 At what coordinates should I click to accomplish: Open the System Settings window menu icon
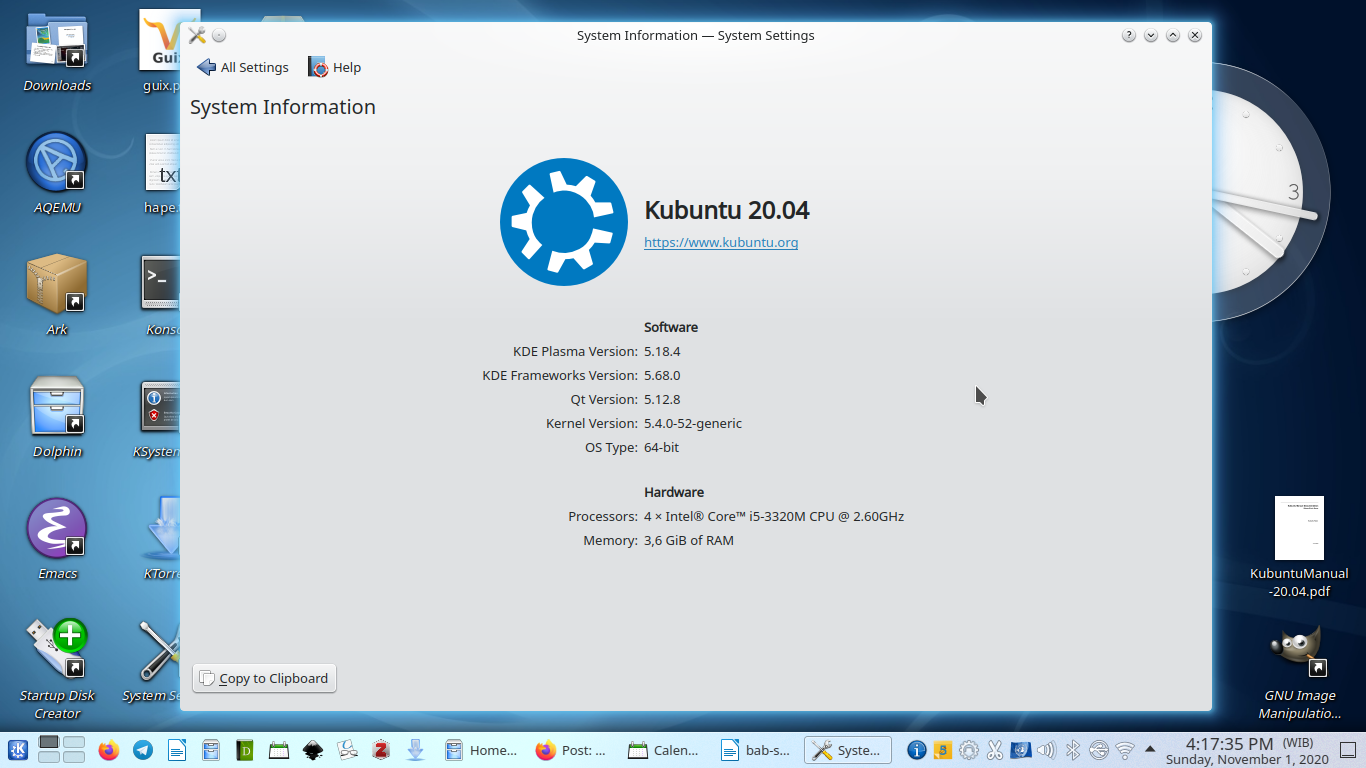(x=196, y=35)
